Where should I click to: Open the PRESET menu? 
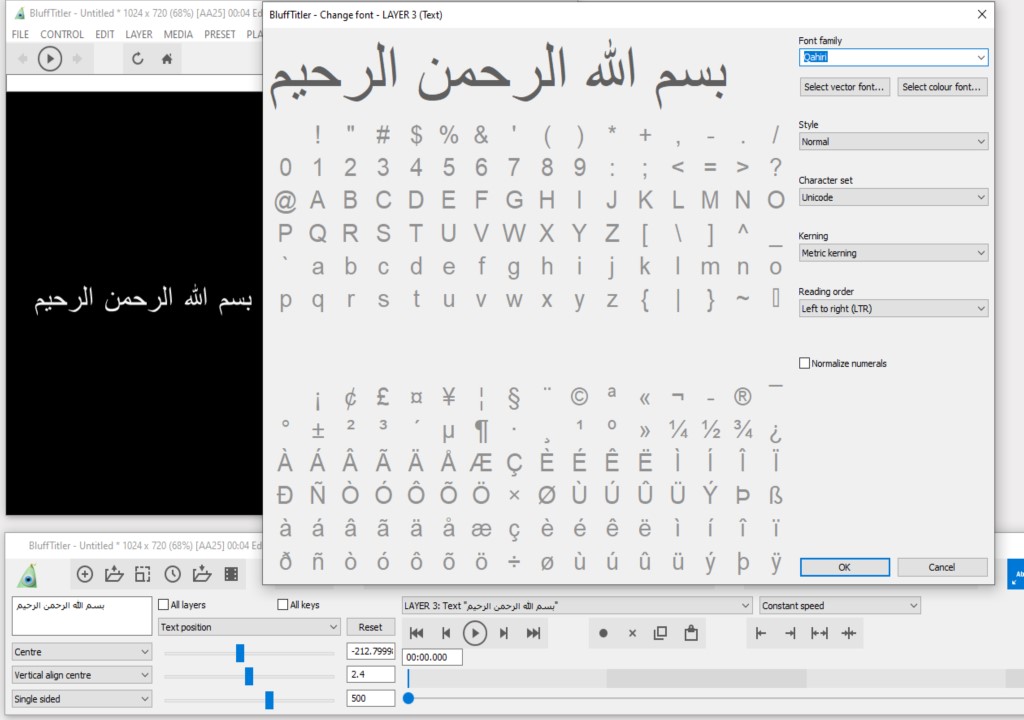[219, 34]
